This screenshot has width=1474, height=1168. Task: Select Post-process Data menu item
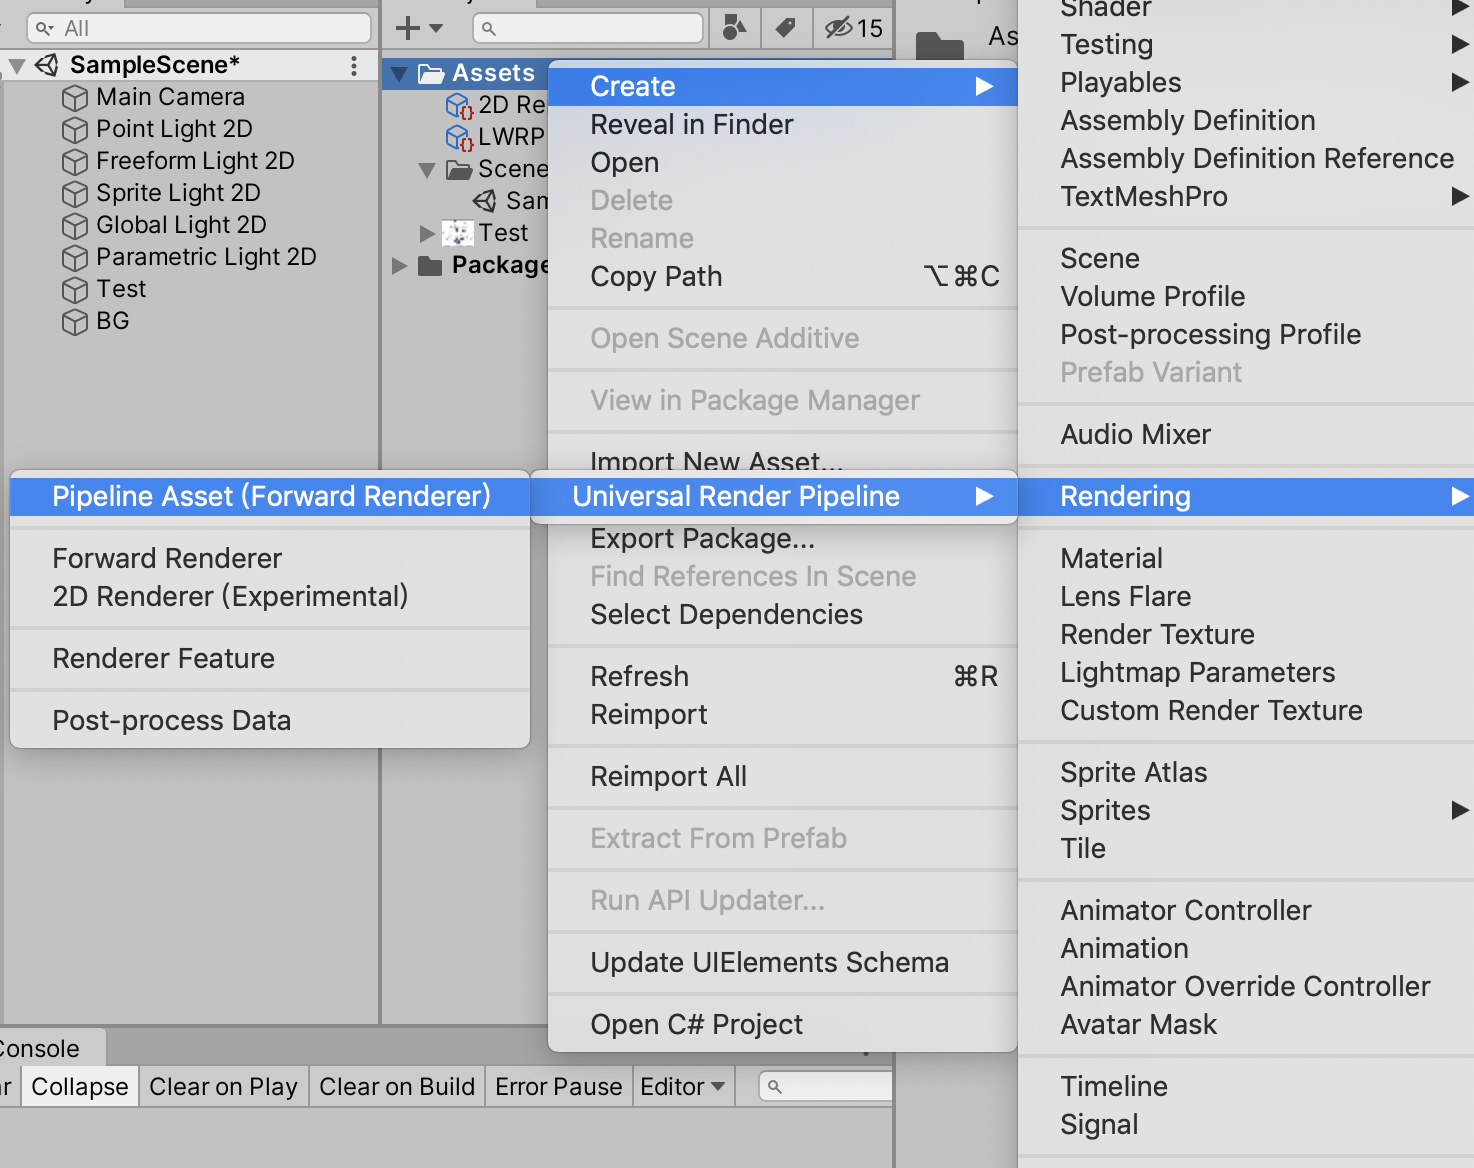point(270,720)
